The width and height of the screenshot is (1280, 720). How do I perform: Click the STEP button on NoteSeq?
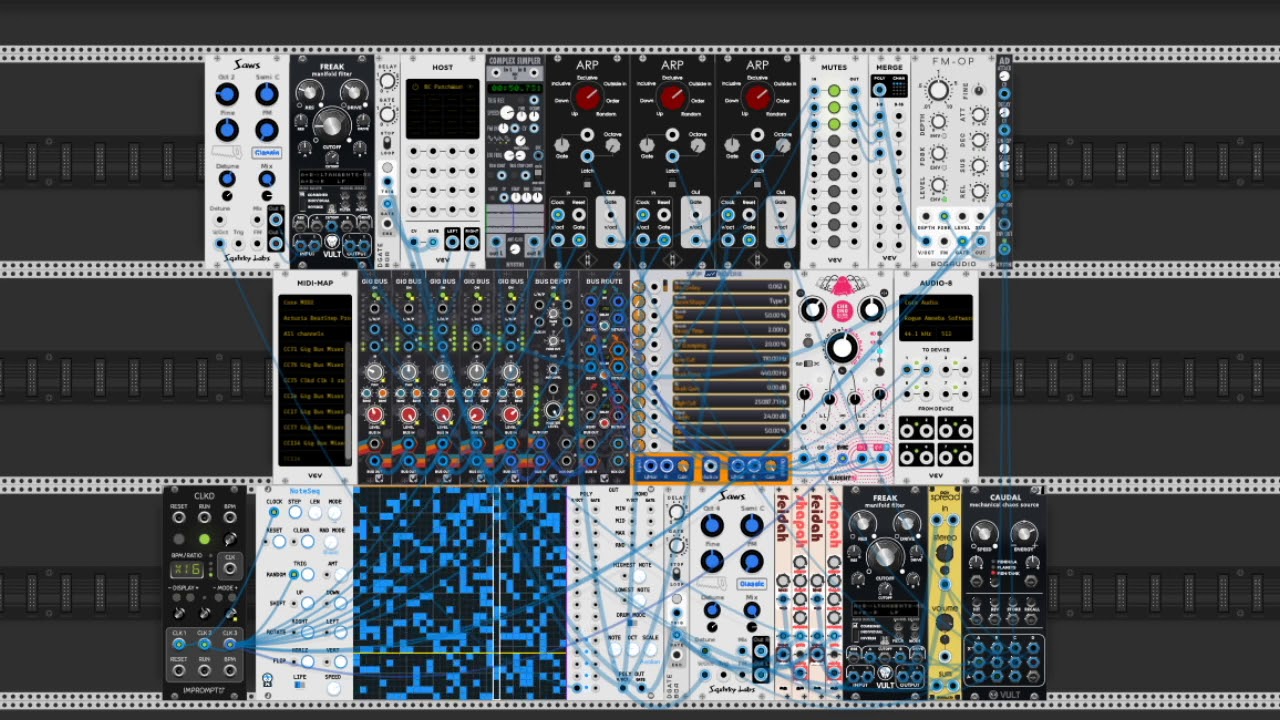tap(295, 511)
